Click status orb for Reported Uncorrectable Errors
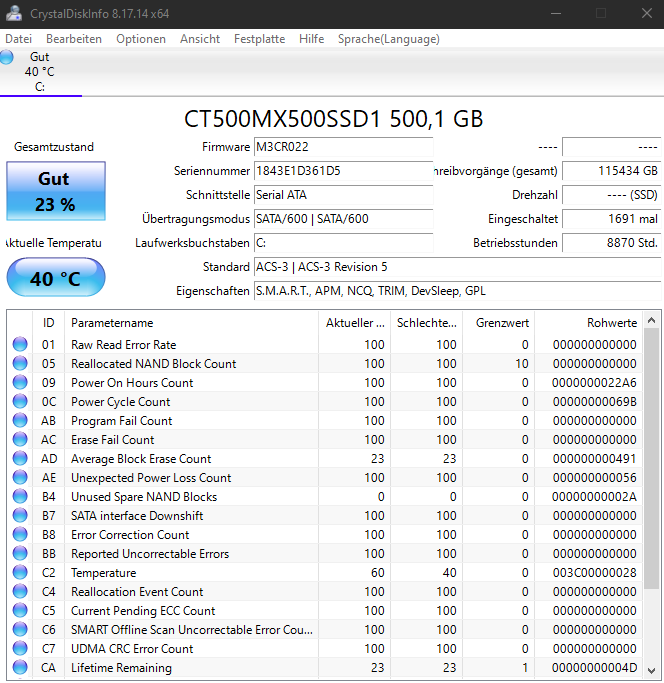The height and width of the screenshot is (683, 664). click(x=20, y=553)
